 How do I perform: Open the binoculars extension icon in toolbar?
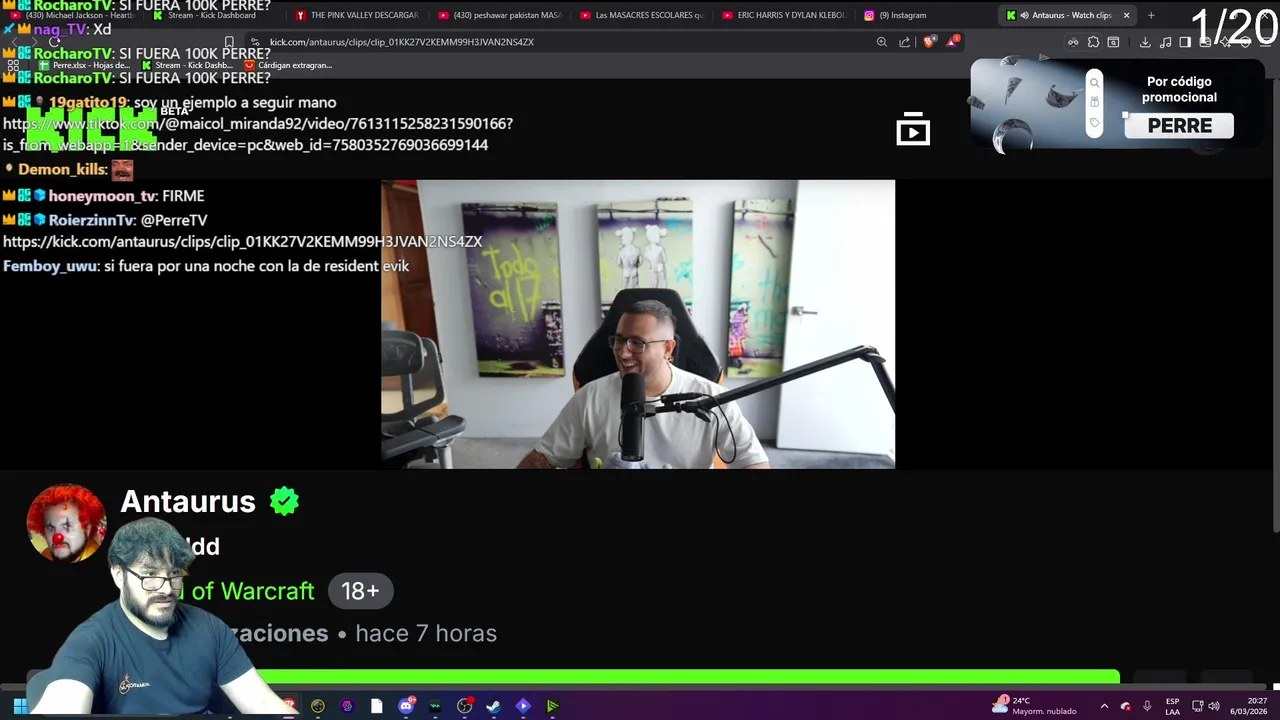(1073, 42)
